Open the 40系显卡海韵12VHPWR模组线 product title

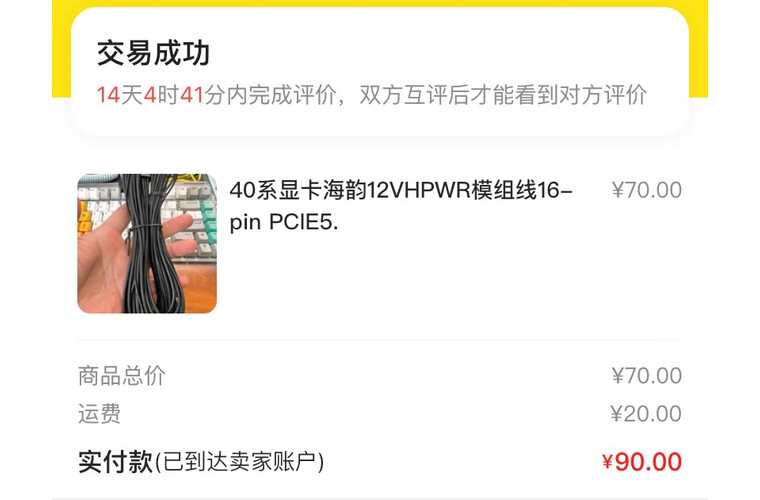[x=401, y=206]
